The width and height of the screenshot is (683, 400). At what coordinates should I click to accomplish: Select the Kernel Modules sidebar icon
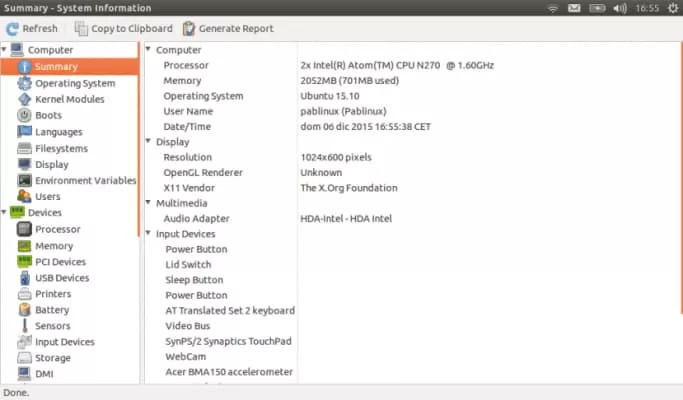(26, 99)
